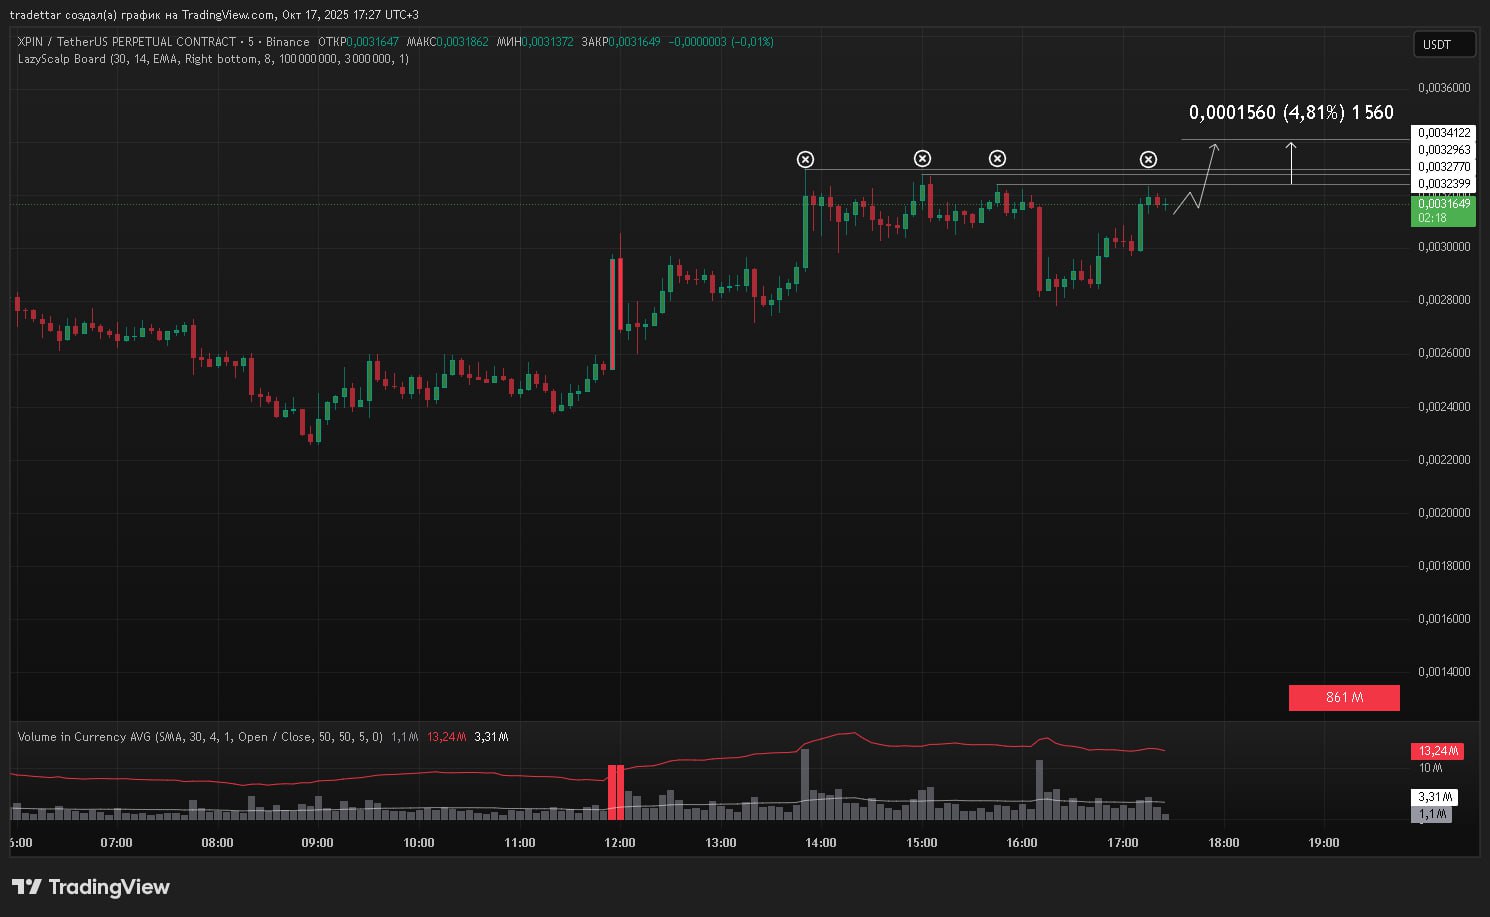The image size is (1490, 917).
Task: Click the highlighted red volume bar at 12:00
Action: pyautogui.click(x=616, y=792)
